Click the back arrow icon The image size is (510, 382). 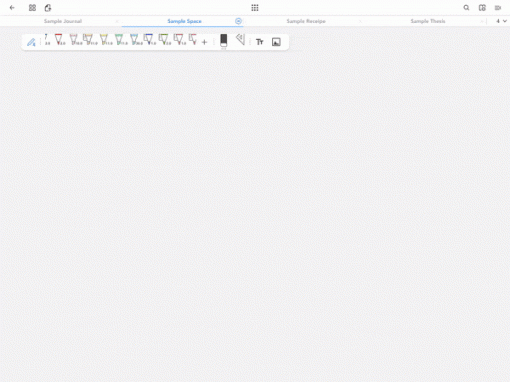pyautogui.click(x=12, y=8)
